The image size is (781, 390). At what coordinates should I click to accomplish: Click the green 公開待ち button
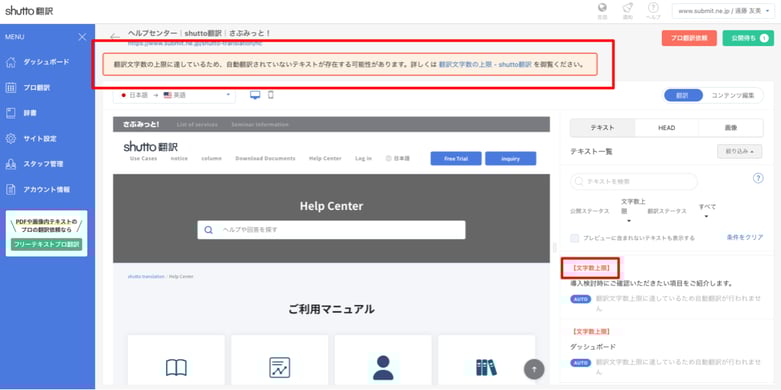748,38
